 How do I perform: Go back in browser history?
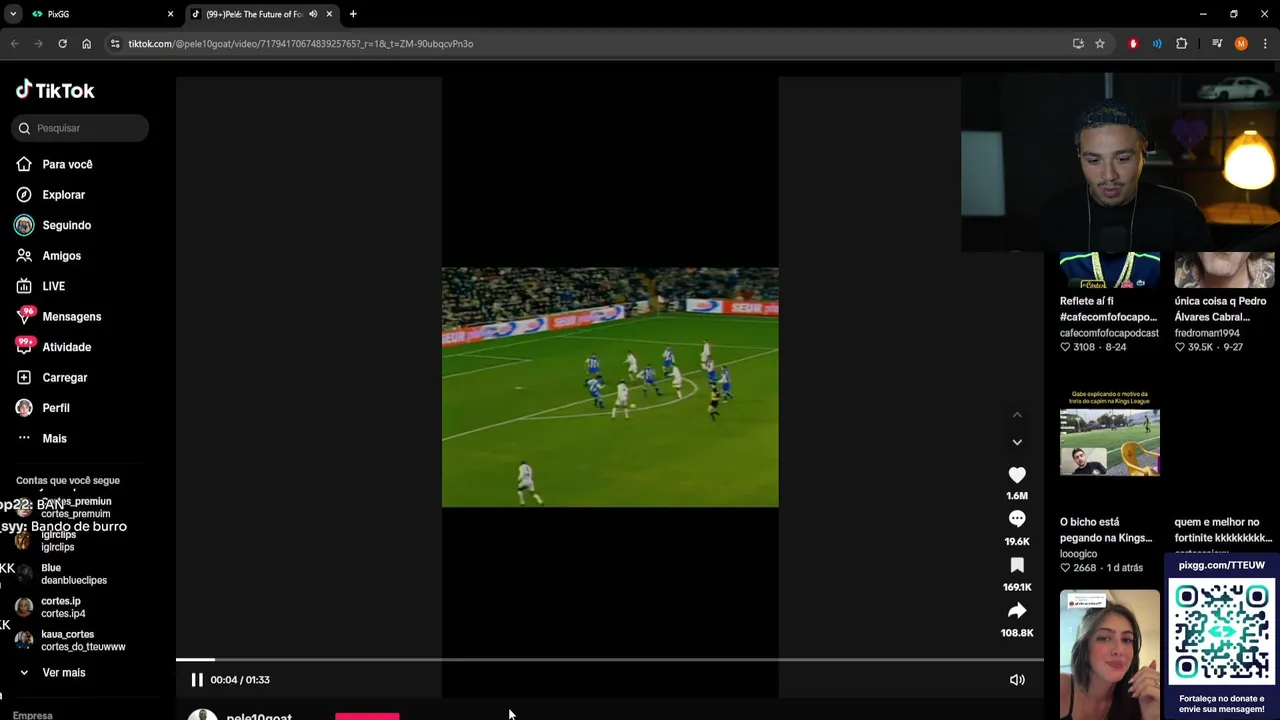click(14, 44)
